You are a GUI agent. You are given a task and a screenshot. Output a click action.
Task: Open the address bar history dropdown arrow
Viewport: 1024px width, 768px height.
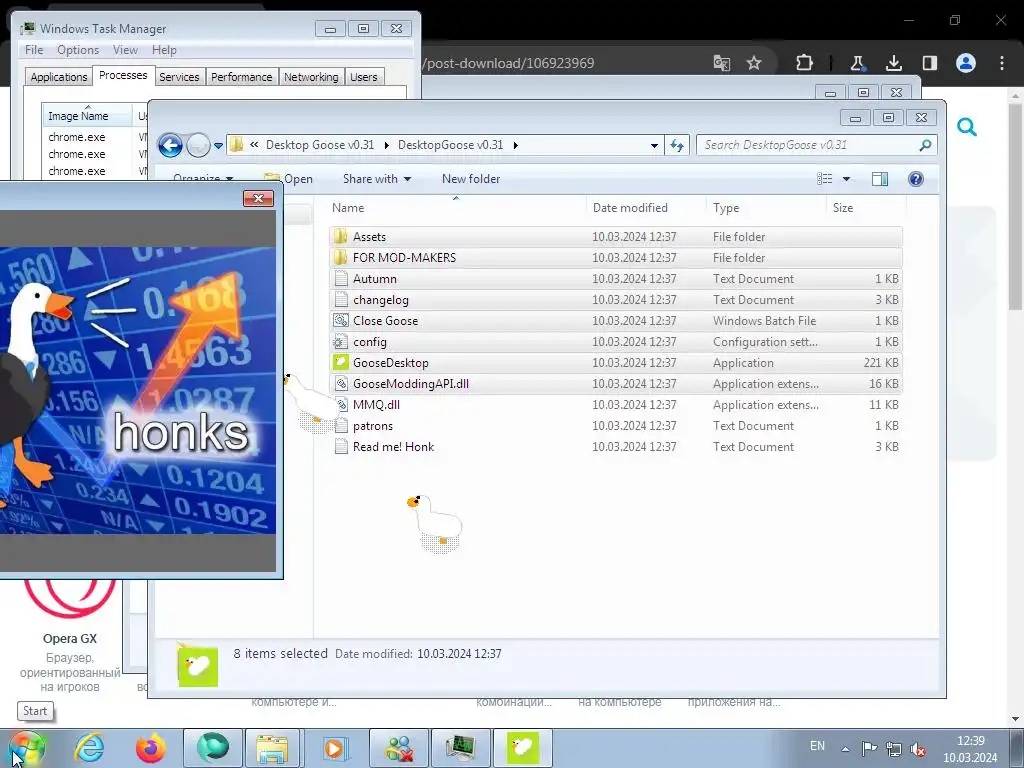[654, 146]
